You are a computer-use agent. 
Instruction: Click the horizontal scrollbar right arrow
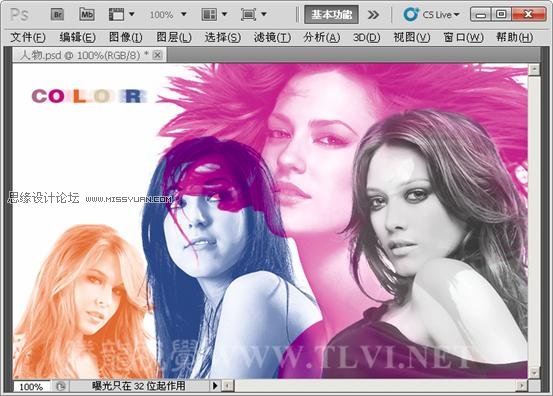tap(521, 386)
